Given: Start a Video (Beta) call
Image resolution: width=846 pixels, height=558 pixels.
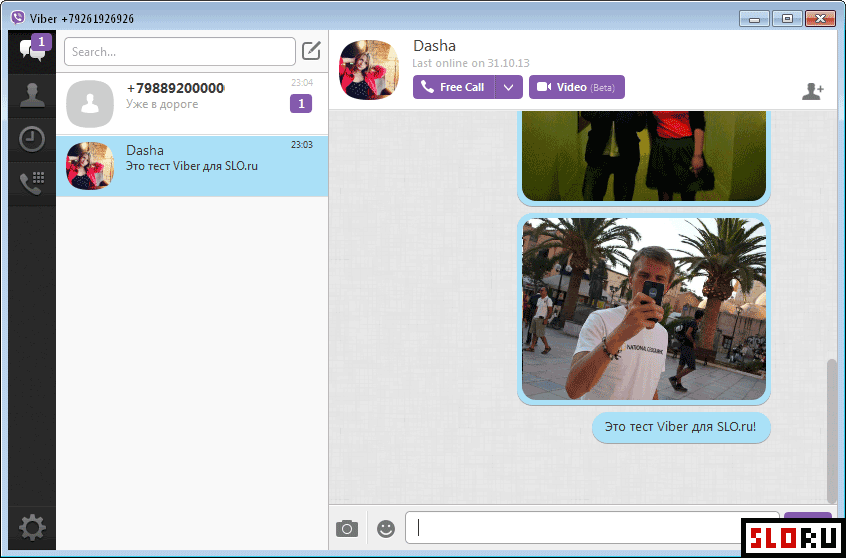Looking at the screenshot, I should click(x=577, y=87).
